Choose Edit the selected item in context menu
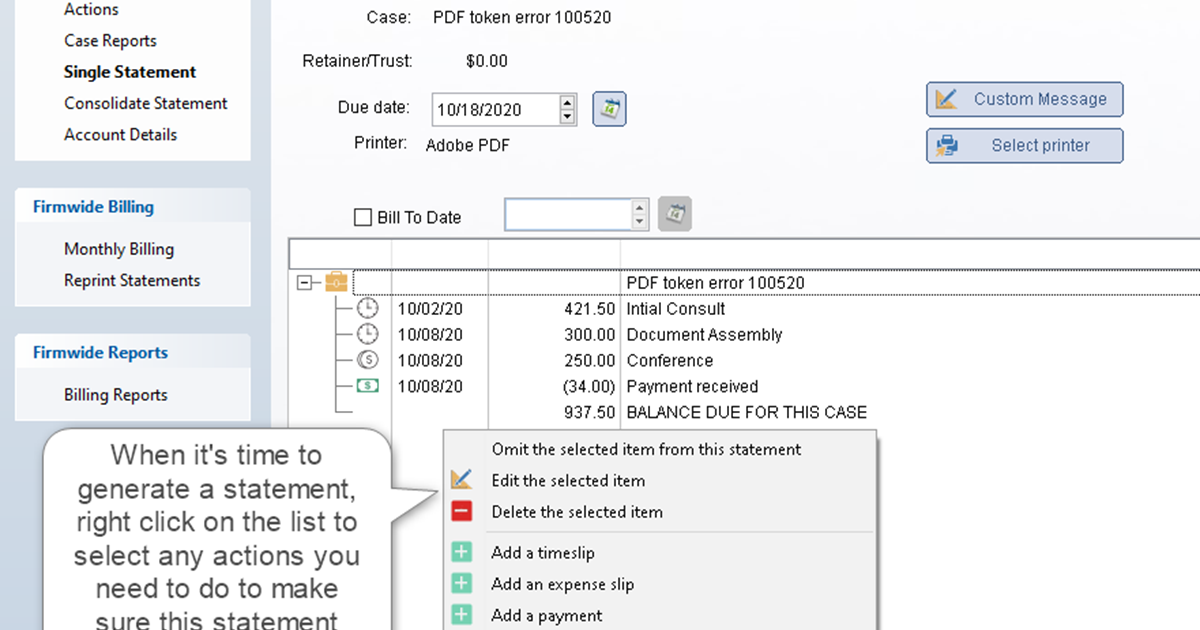 pyautogui.click(x=568, y=480)
